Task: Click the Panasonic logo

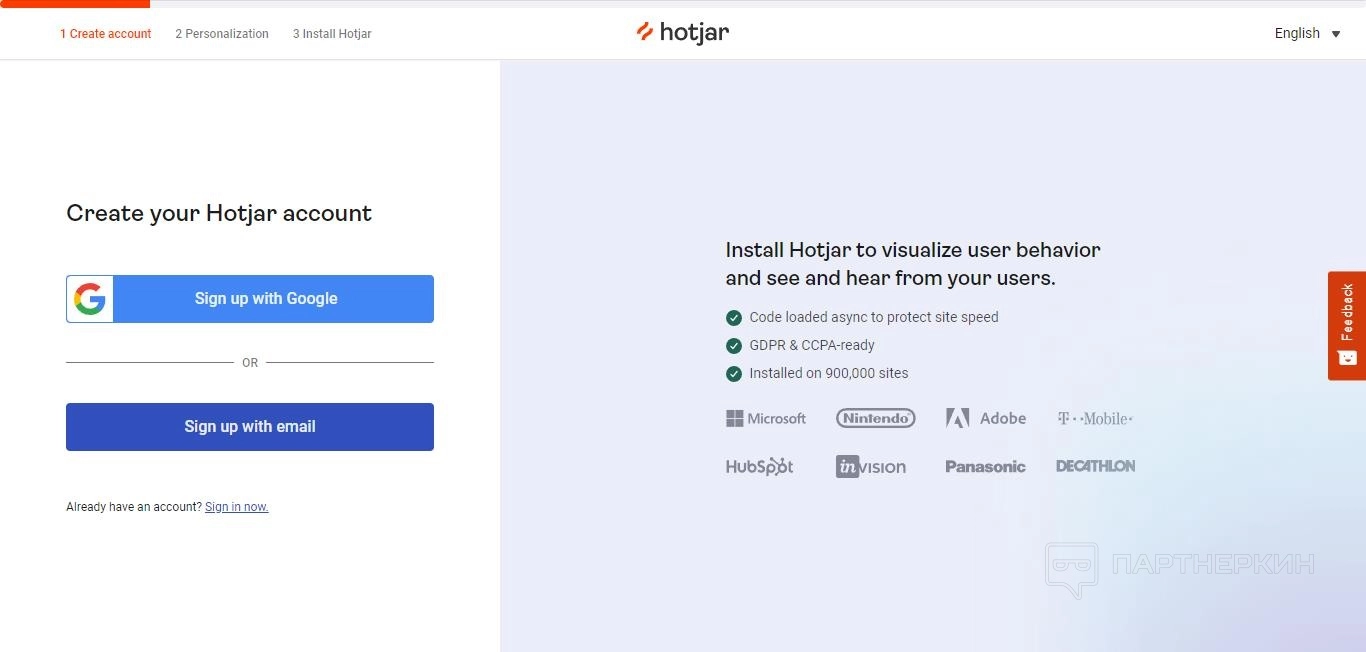Action: (985, 466)
